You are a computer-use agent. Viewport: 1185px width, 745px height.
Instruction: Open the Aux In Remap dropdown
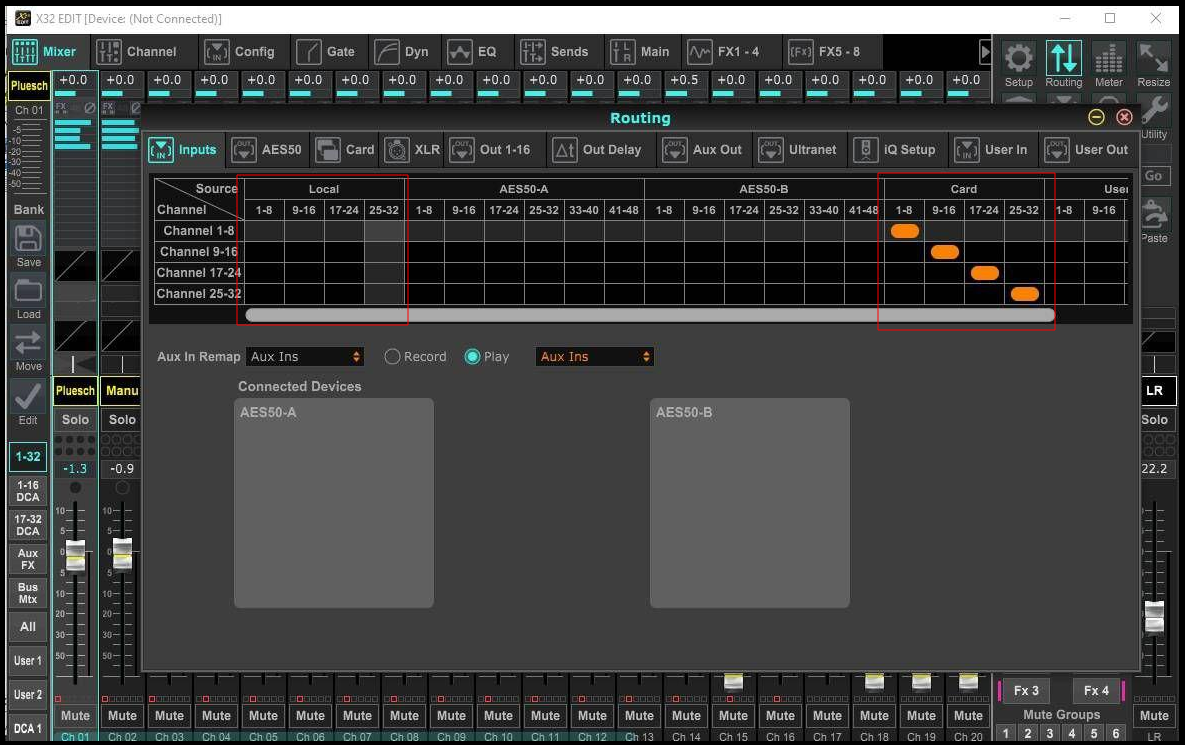305,357
